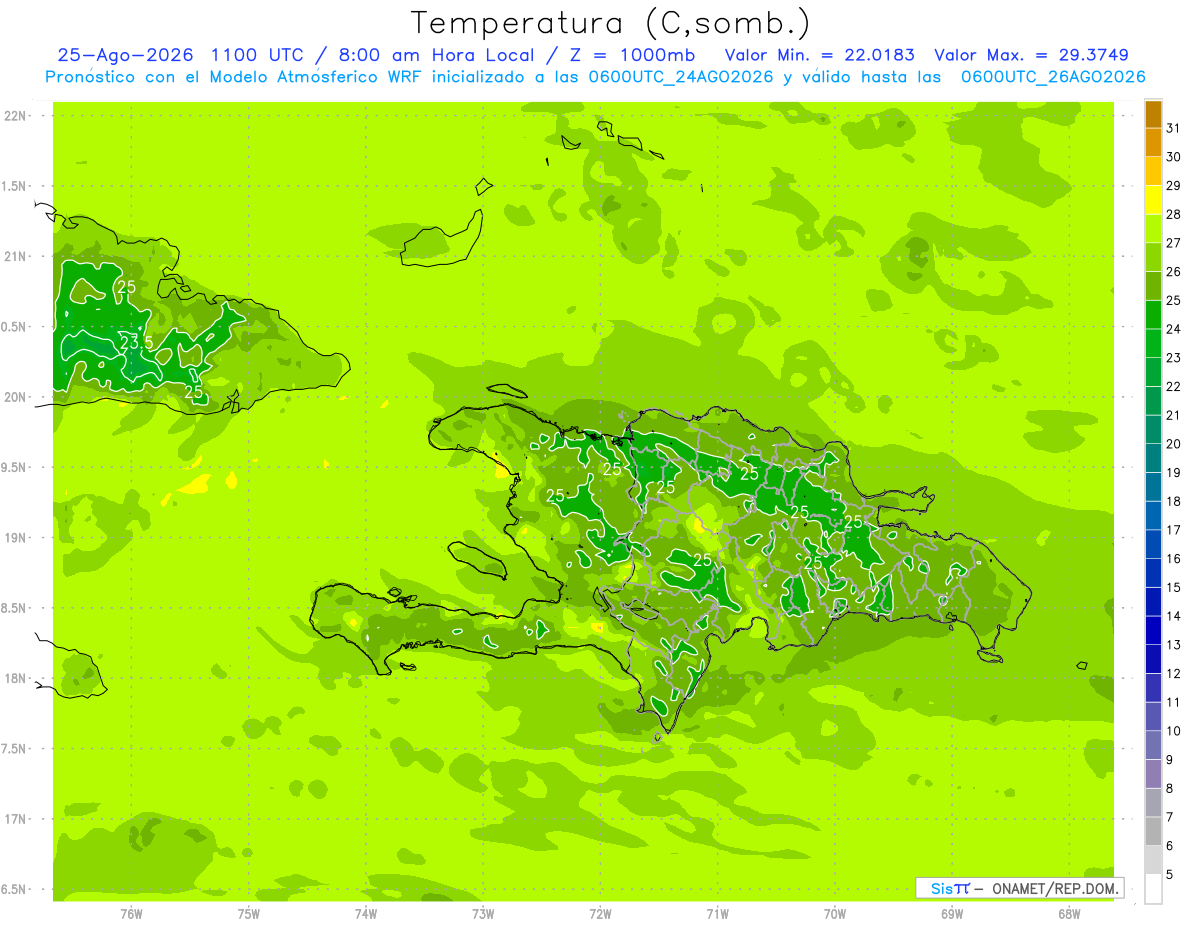The width and height of the screenshot is (1200, 927).
Task: Click the color scale value '5'
Action: 1170,875
